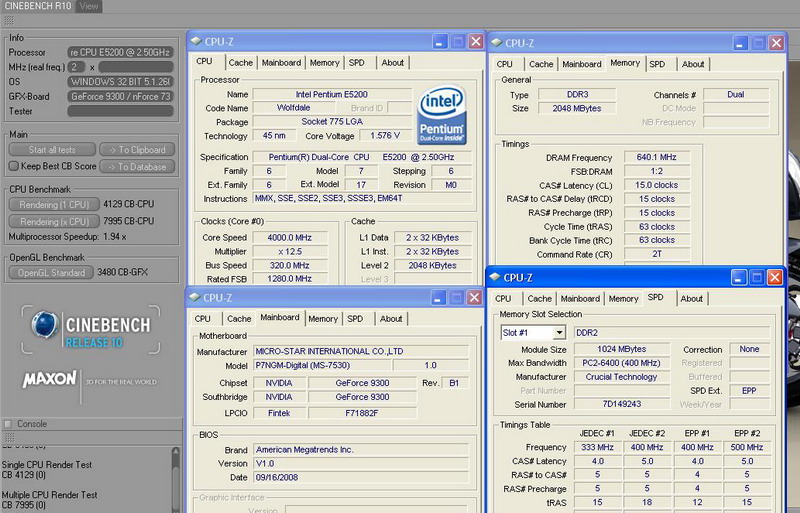Image resolution: width=800 pixels, height=513 pixels.
Task: Click the Core Voltage value 1.576 V
Action: pos(385,135)
